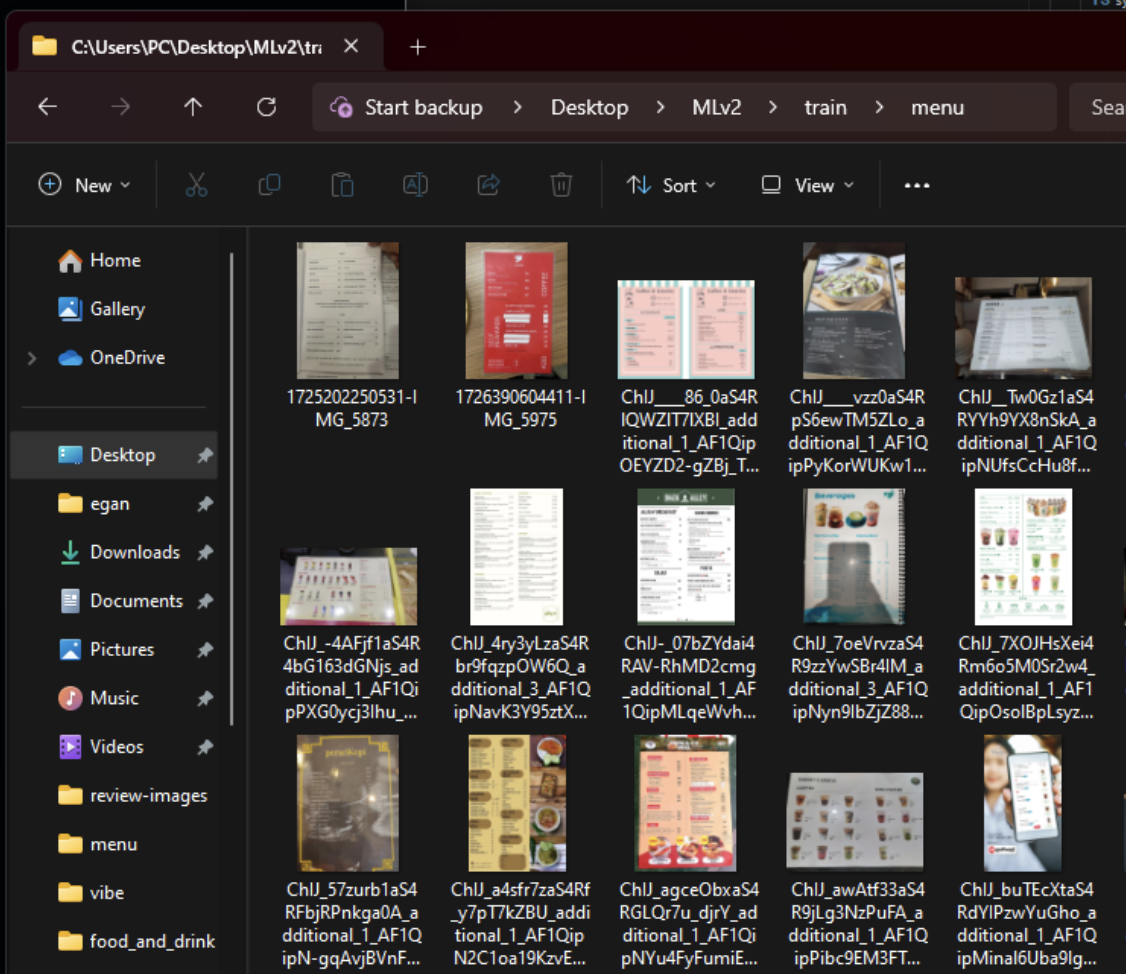Navigate up one folder level

coord(193,107)
